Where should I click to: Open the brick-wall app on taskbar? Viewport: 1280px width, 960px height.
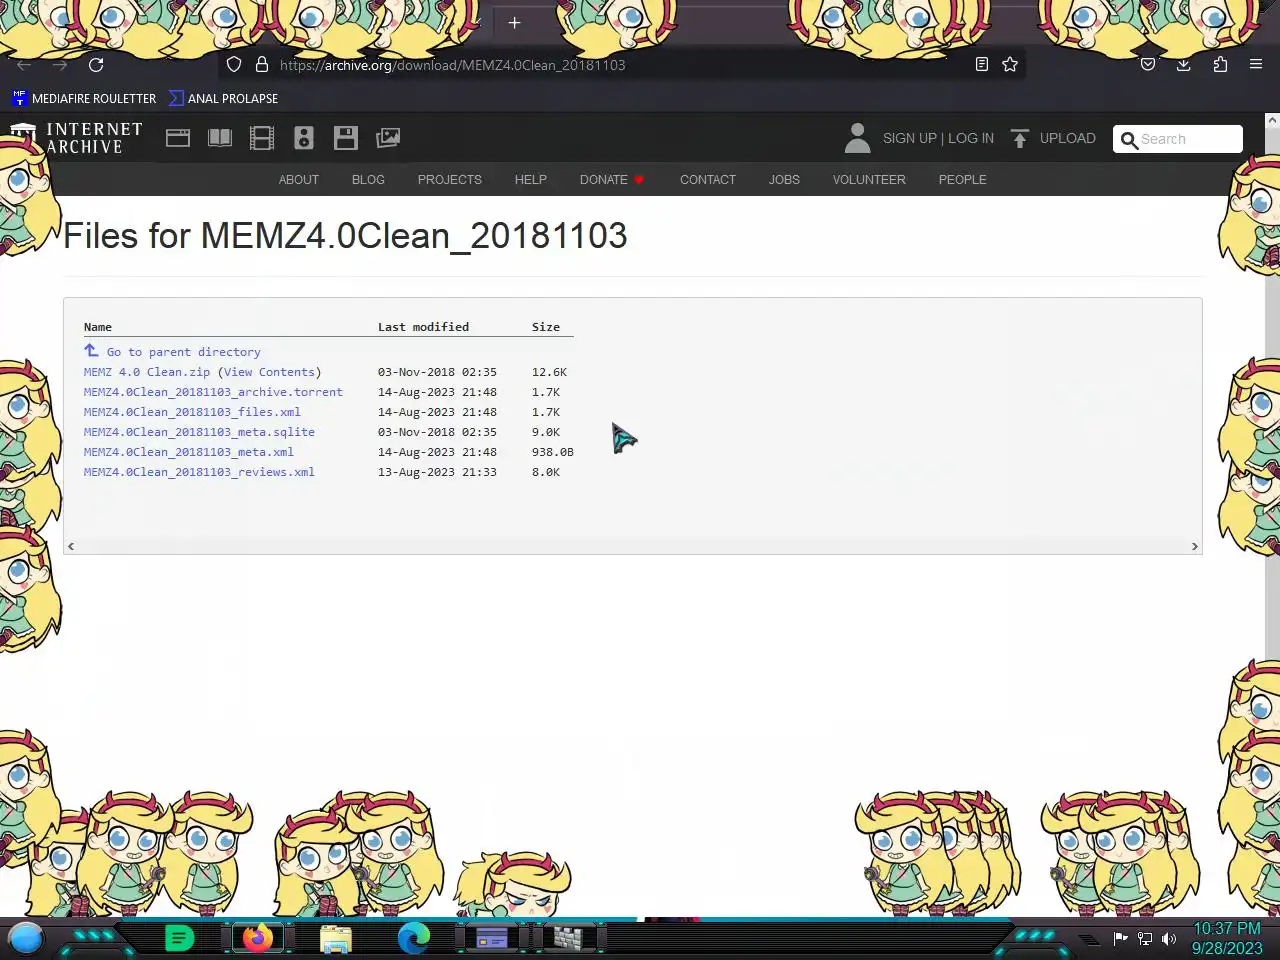568,938
